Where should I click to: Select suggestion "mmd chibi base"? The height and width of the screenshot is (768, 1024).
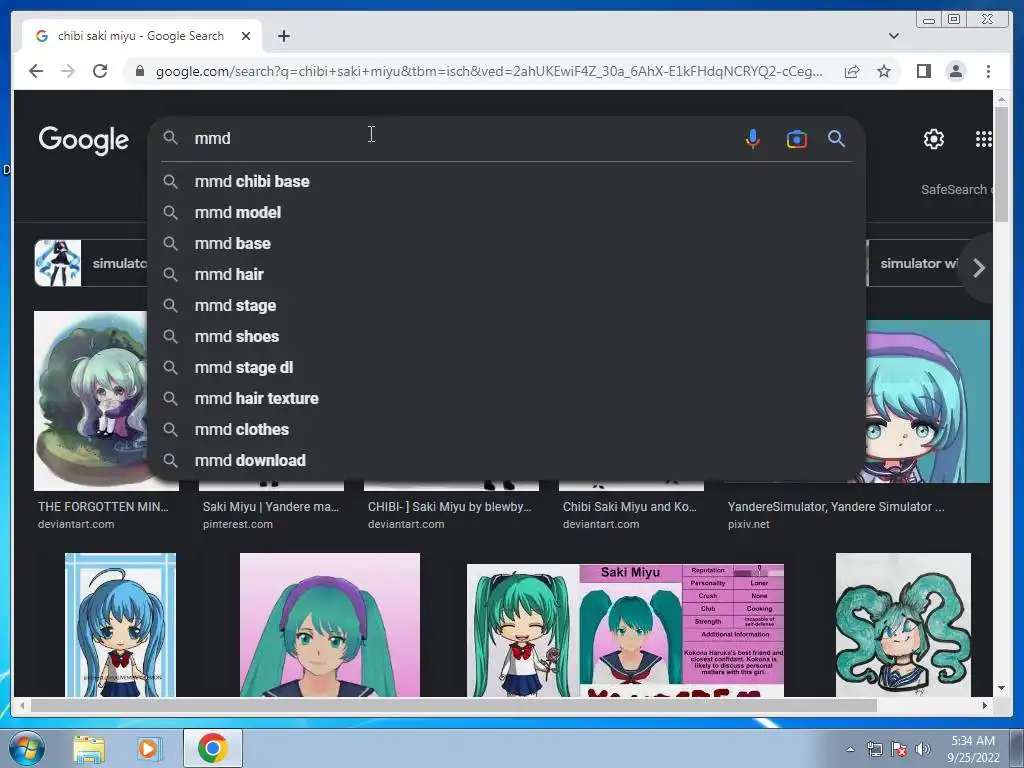[506, 182]
